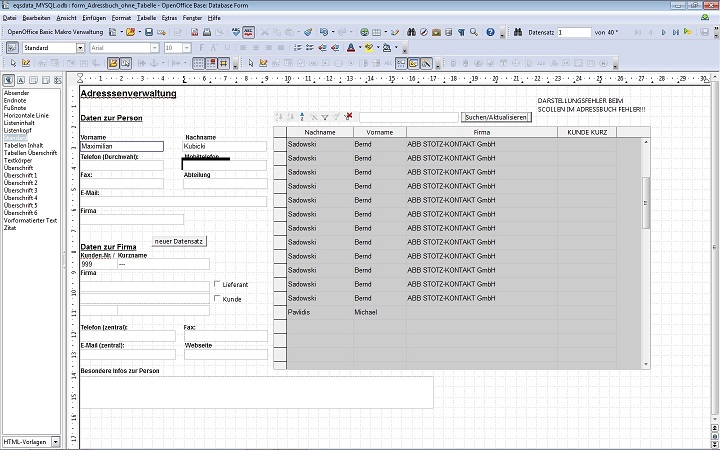Go to the next record arrow
This screenshot has width=720, height=450.
click(662, 32)
